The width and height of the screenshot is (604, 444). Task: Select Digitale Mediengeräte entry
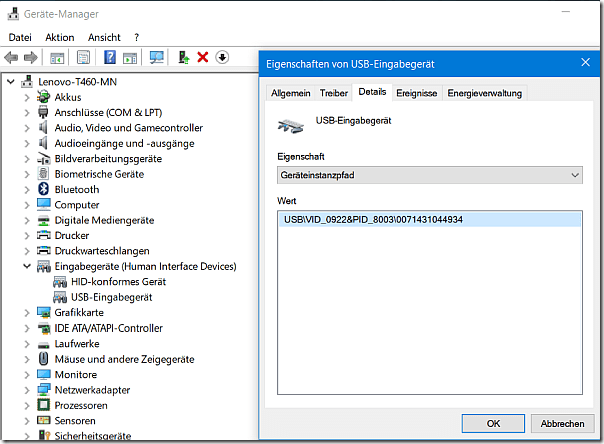[104, 220]
